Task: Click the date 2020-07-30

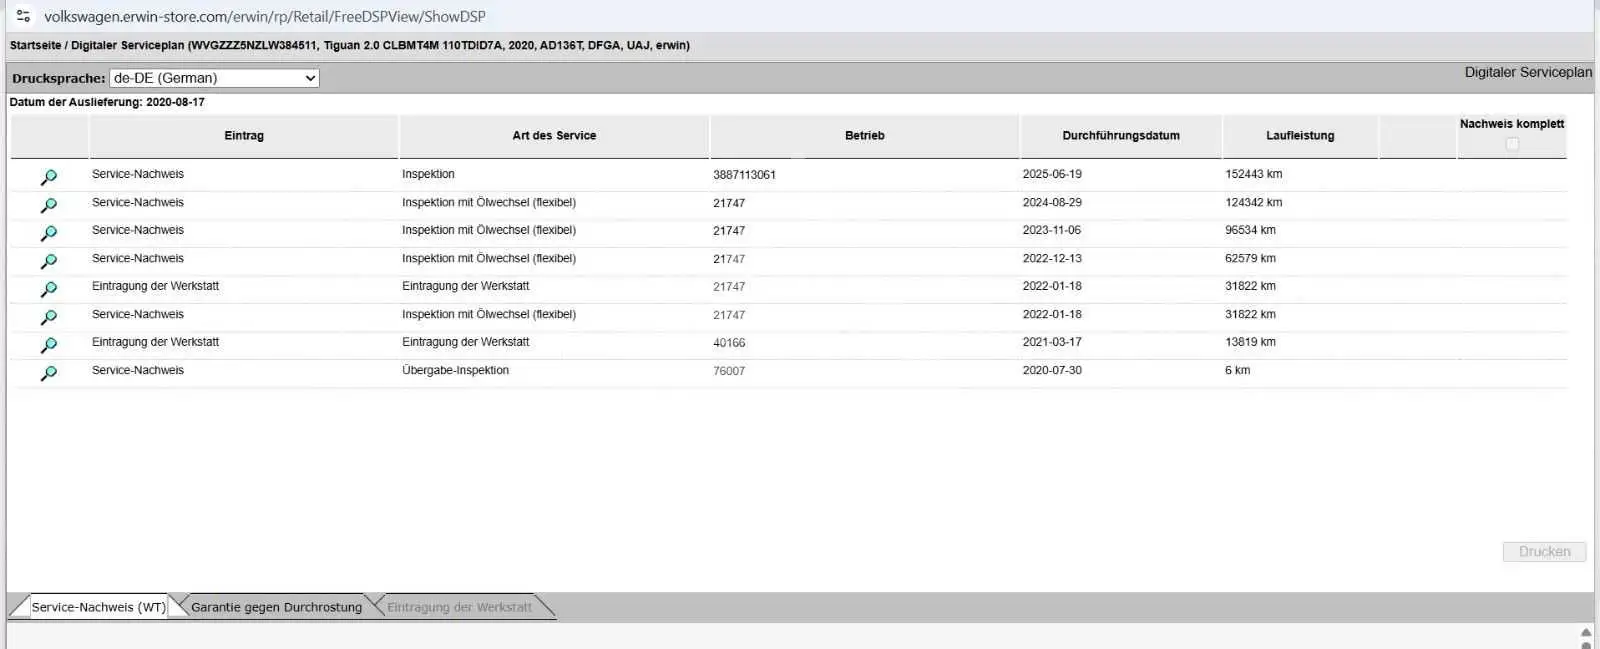Action: (1052, 370)
